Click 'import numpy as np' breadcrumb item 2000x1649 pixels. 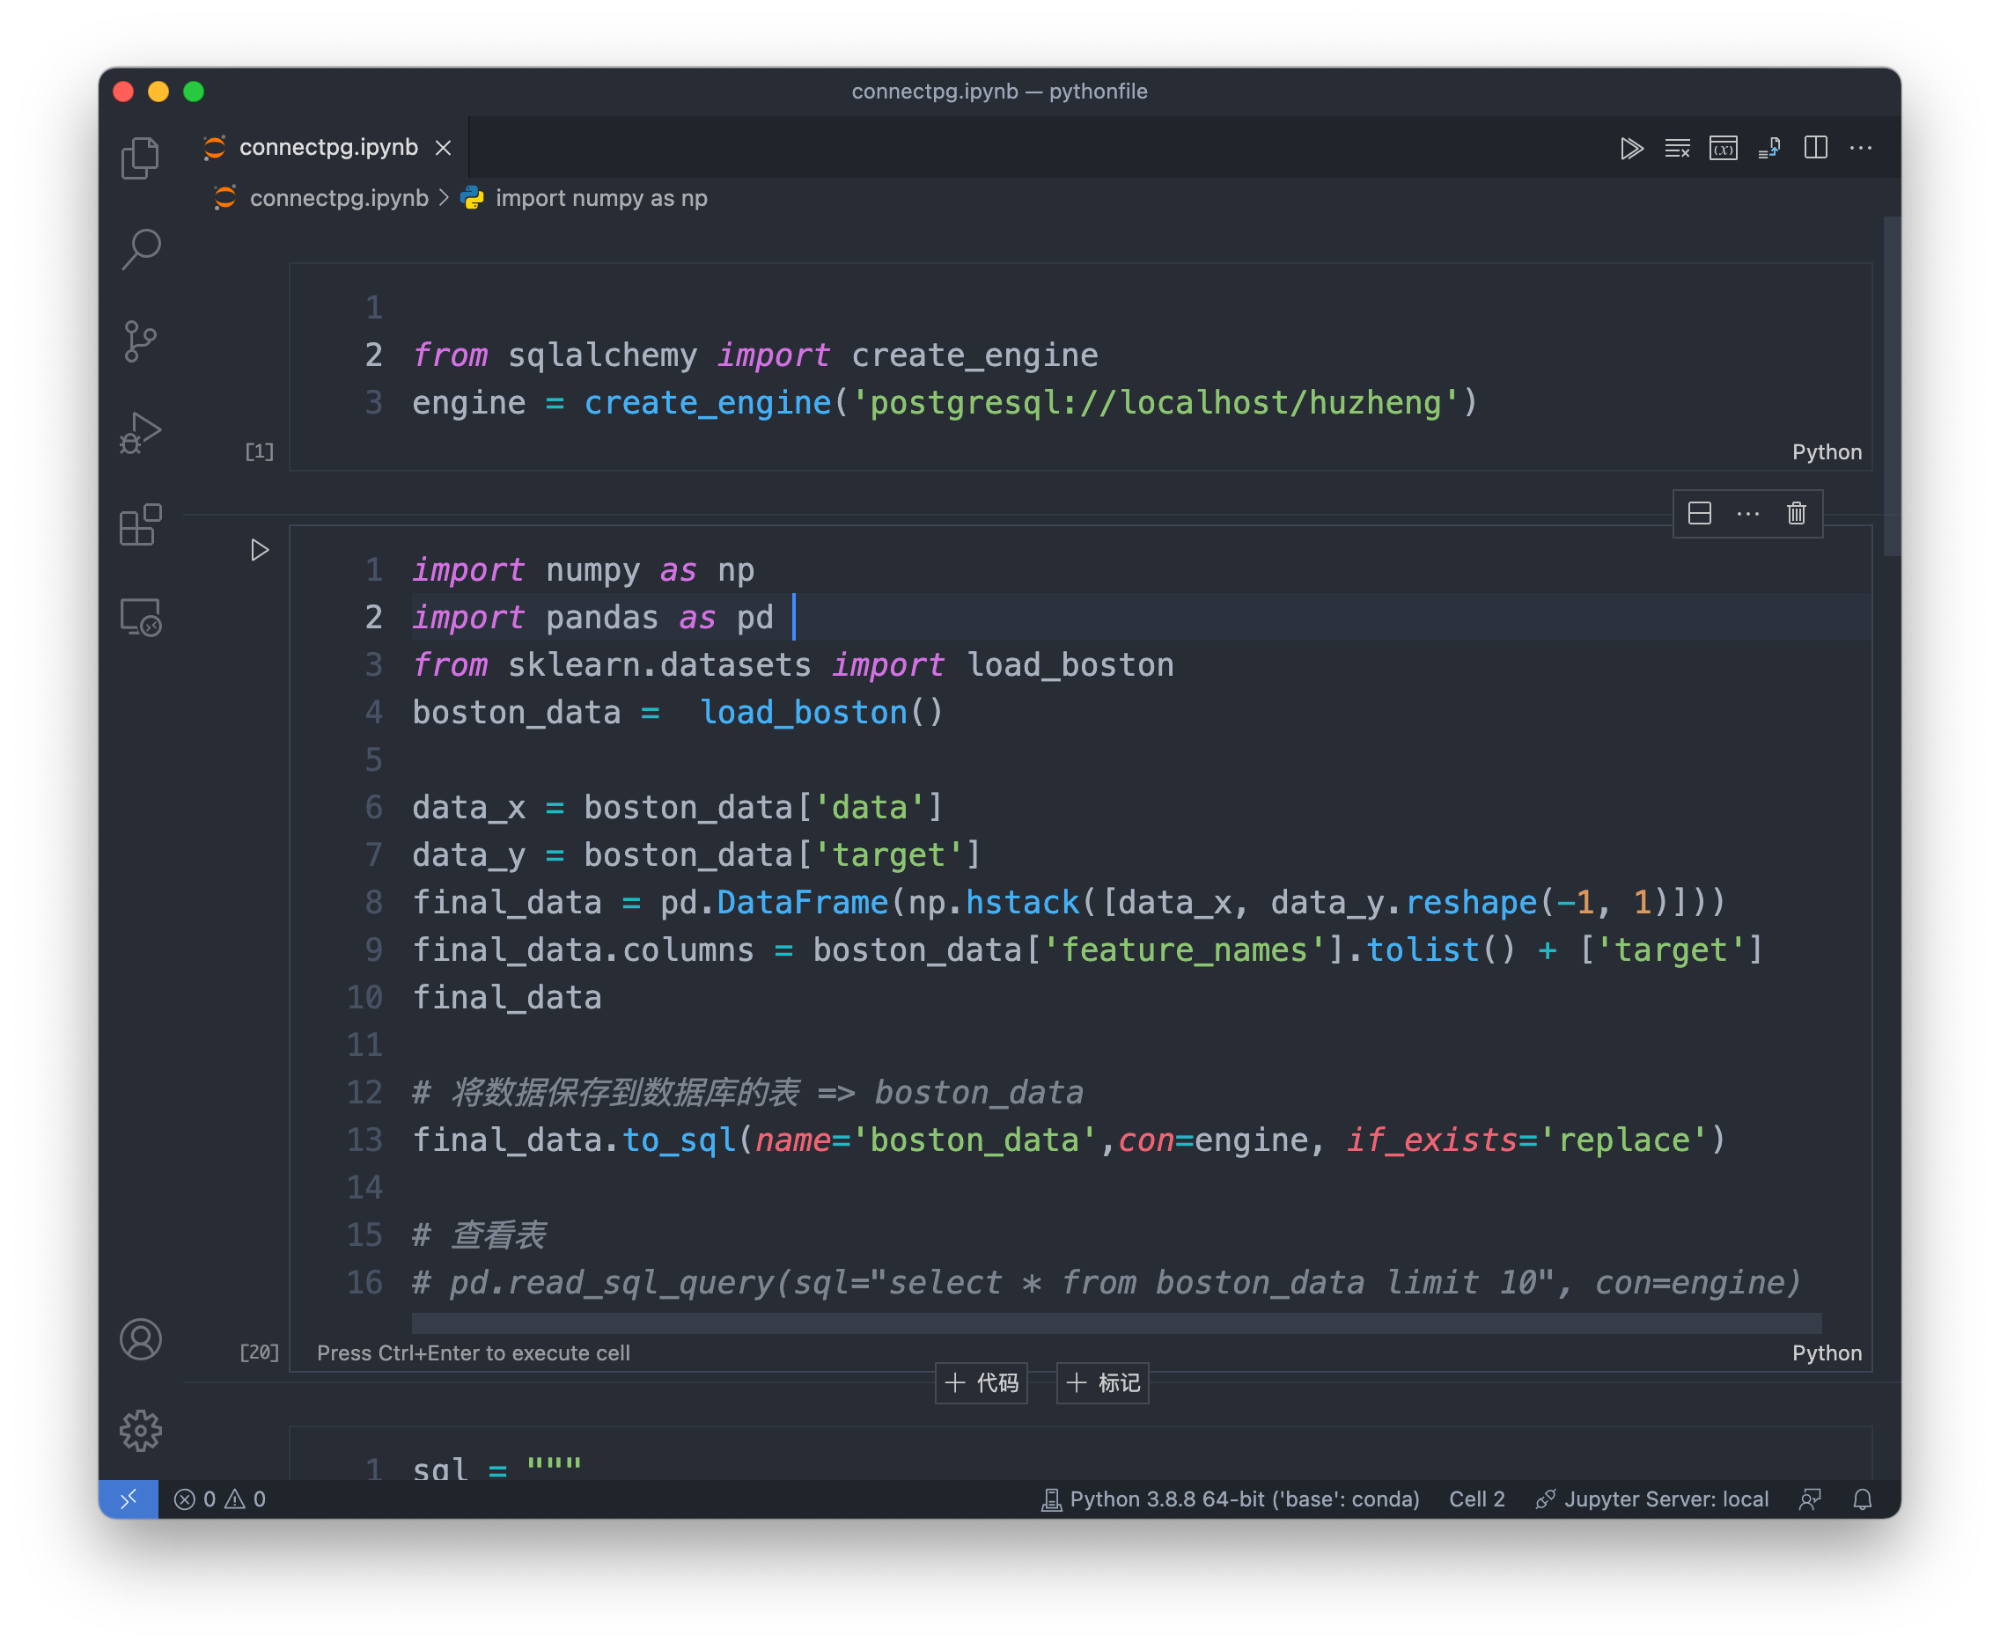tap(601, 198)
